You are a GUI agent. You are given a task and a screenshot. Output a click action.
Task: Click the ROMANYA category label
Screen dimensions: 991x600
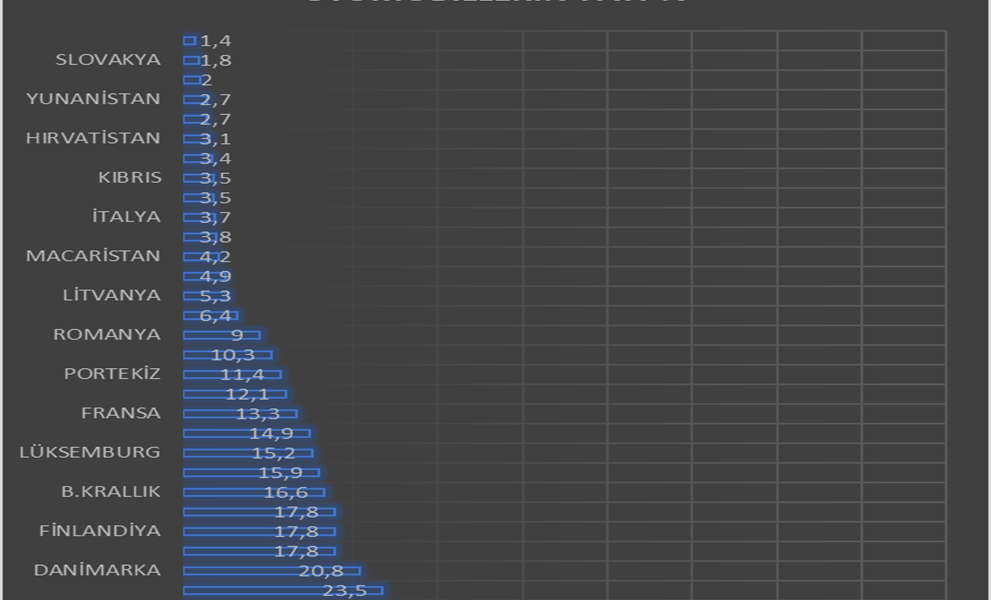pyautogui.click(x=107, y=335)
